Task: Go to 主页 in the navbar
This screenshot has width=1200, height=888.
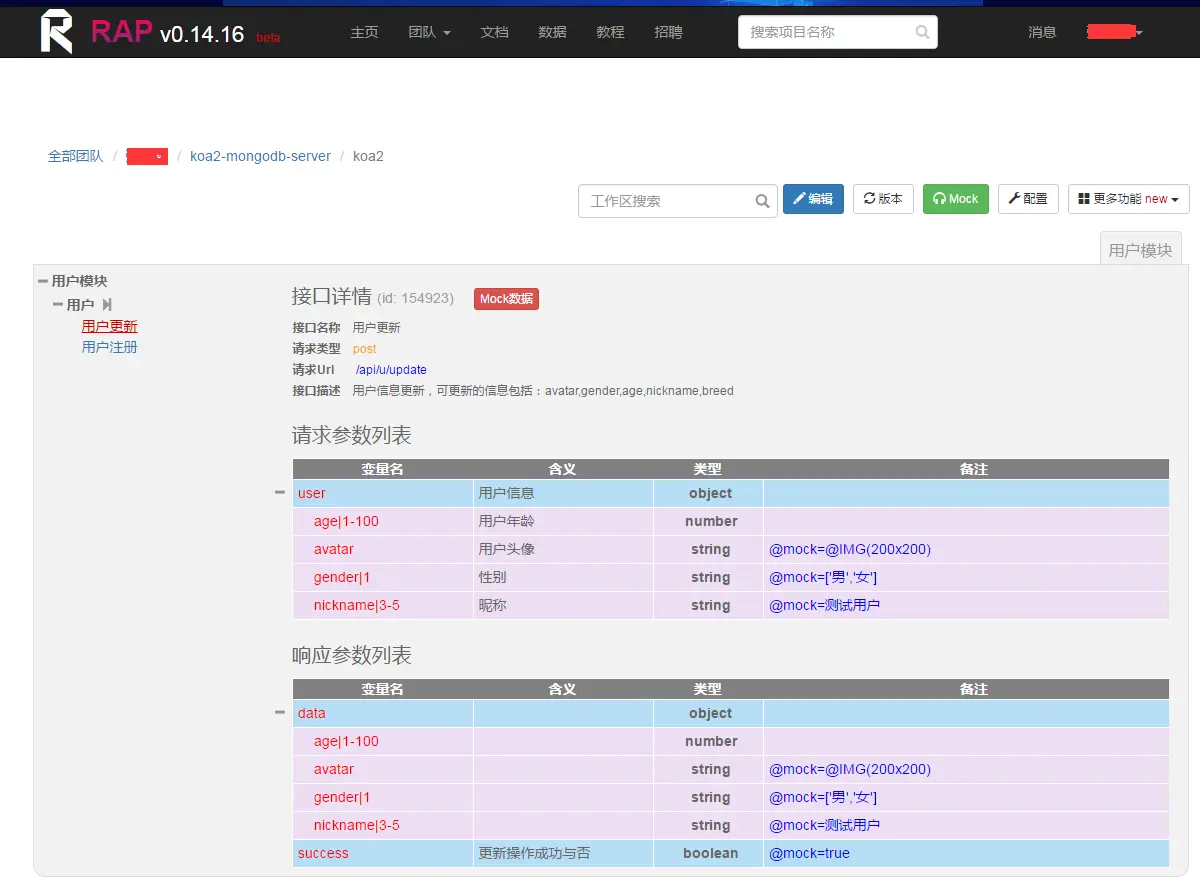Action: pos(364,32)
